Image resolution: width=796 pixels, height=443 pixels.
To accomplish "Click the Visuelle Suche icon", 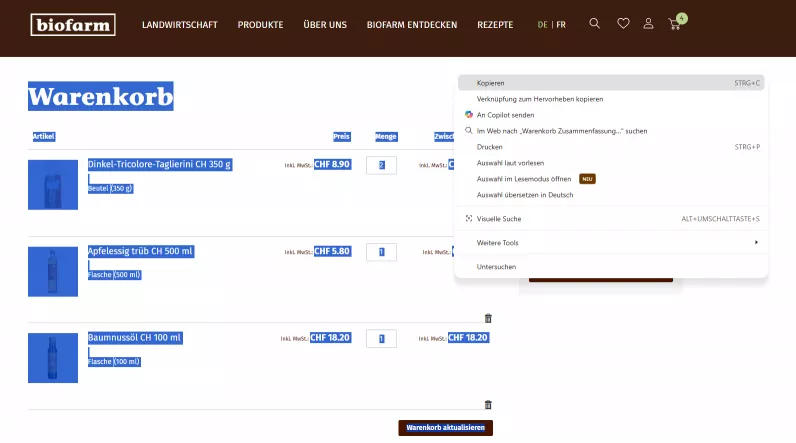I will coord(469,219).
